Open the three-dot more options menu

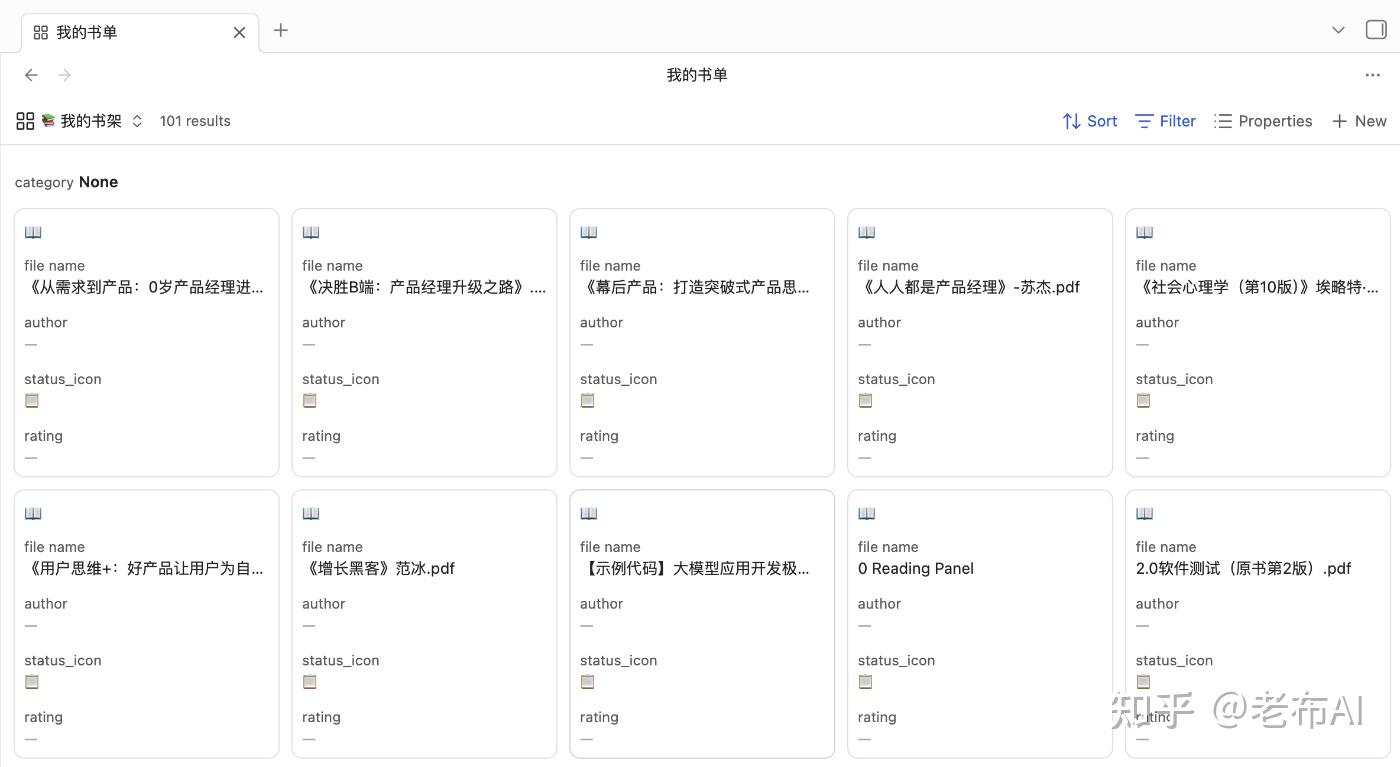coord(1372,75)
